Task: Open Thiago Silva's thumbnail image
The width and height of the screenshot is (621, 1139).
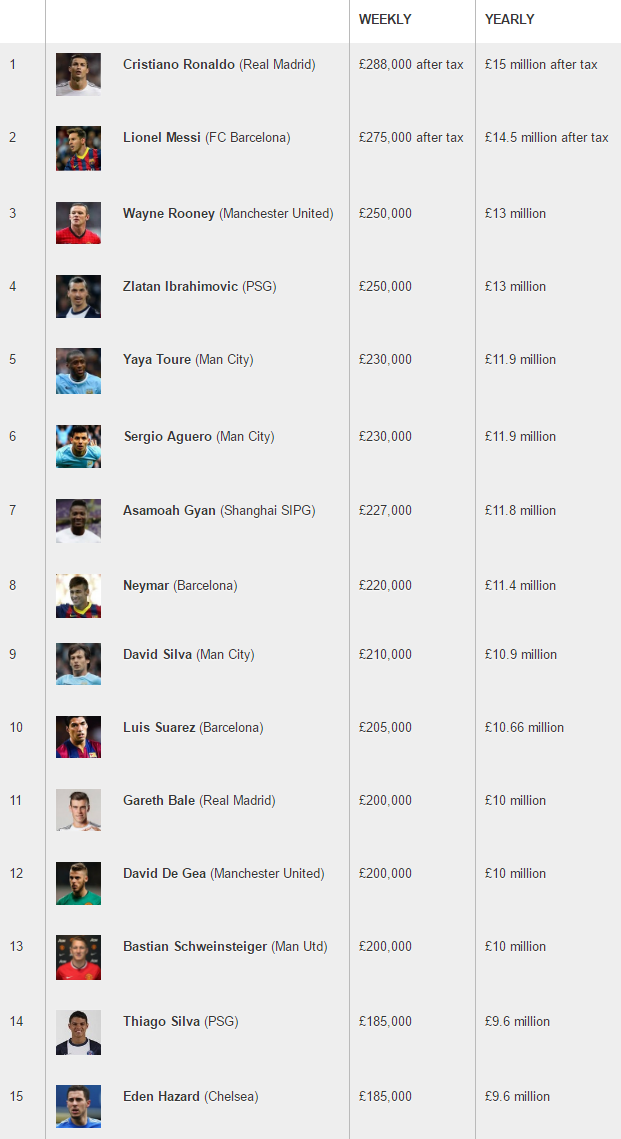Action: click(x=78, y=1032)
